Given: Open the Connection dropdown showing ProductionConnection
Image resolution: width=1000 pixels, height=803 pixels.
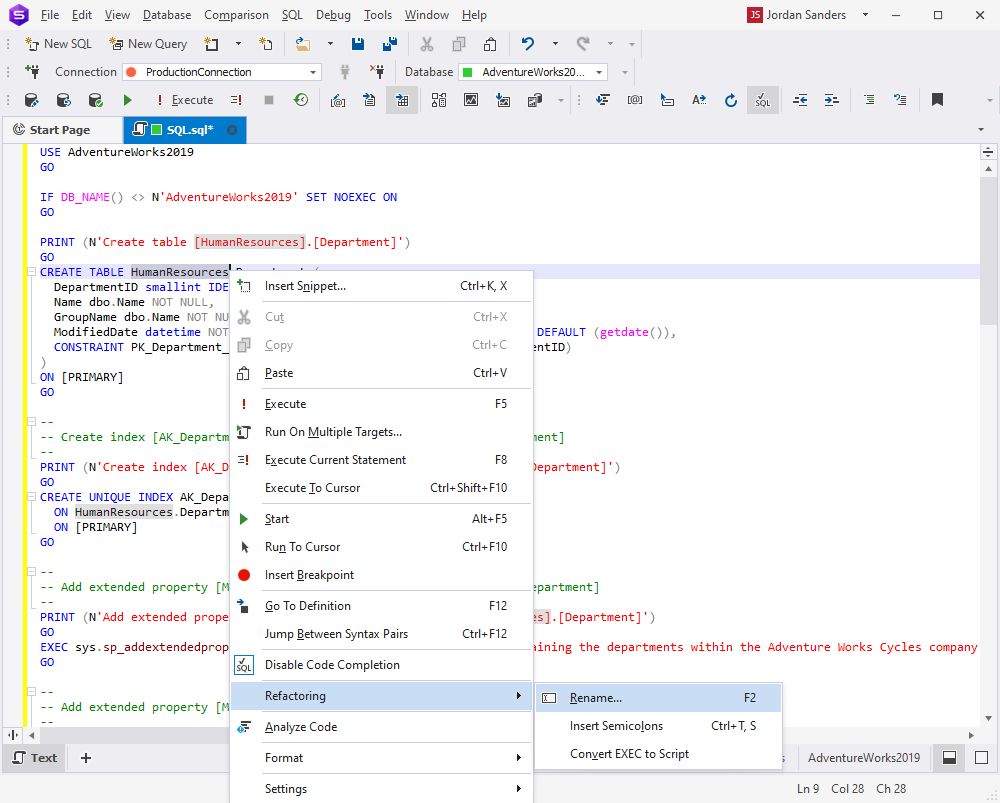Looking at the screenshot, I should [313, 72].
